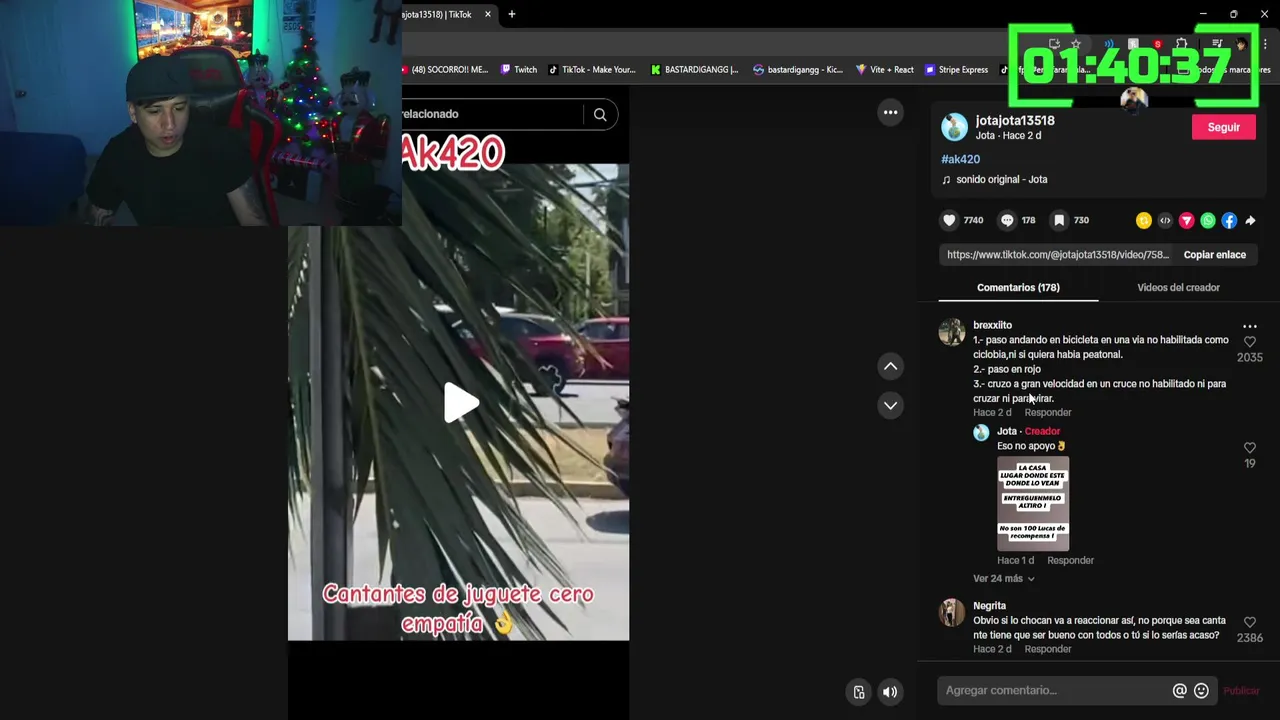The width and height of the screenshot is (1280, 720).
Task: Go to previous video with up arrow
Action: point(890,366)
